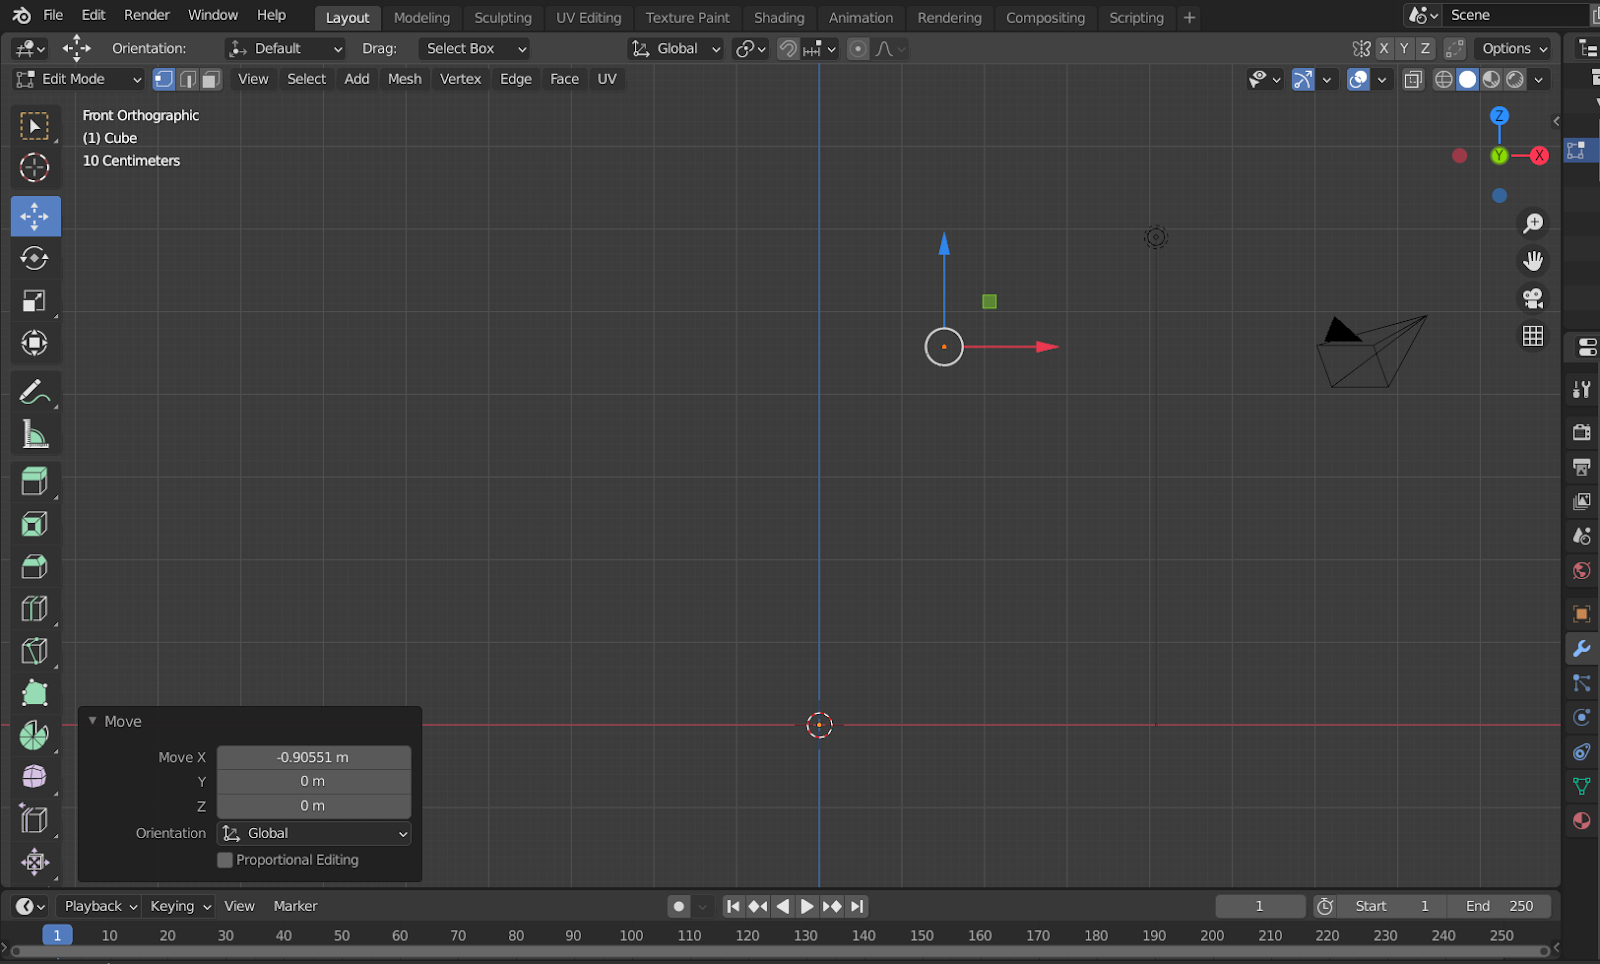This screenshot has height=964, width=1600.
Task: Choose the Inset Faces tool
Action: point(35,524)
